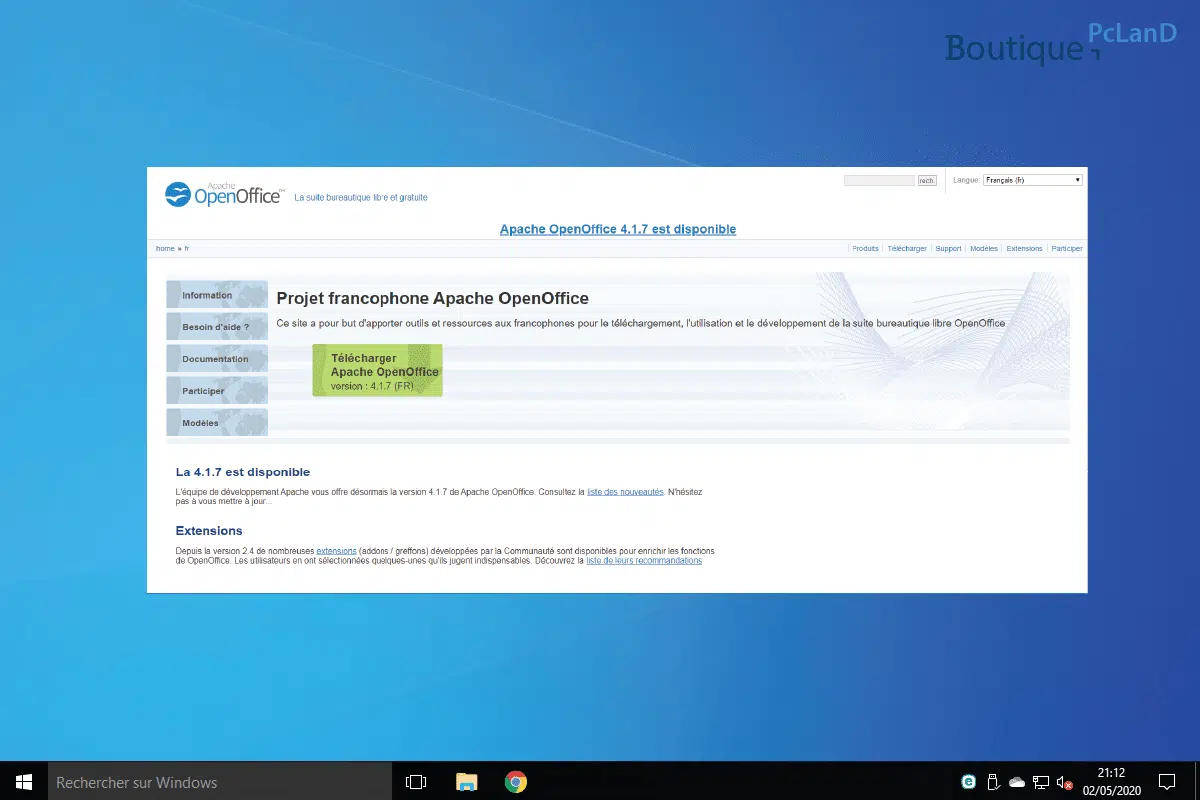Open the Participer top navigation item

pos(1067,248)
